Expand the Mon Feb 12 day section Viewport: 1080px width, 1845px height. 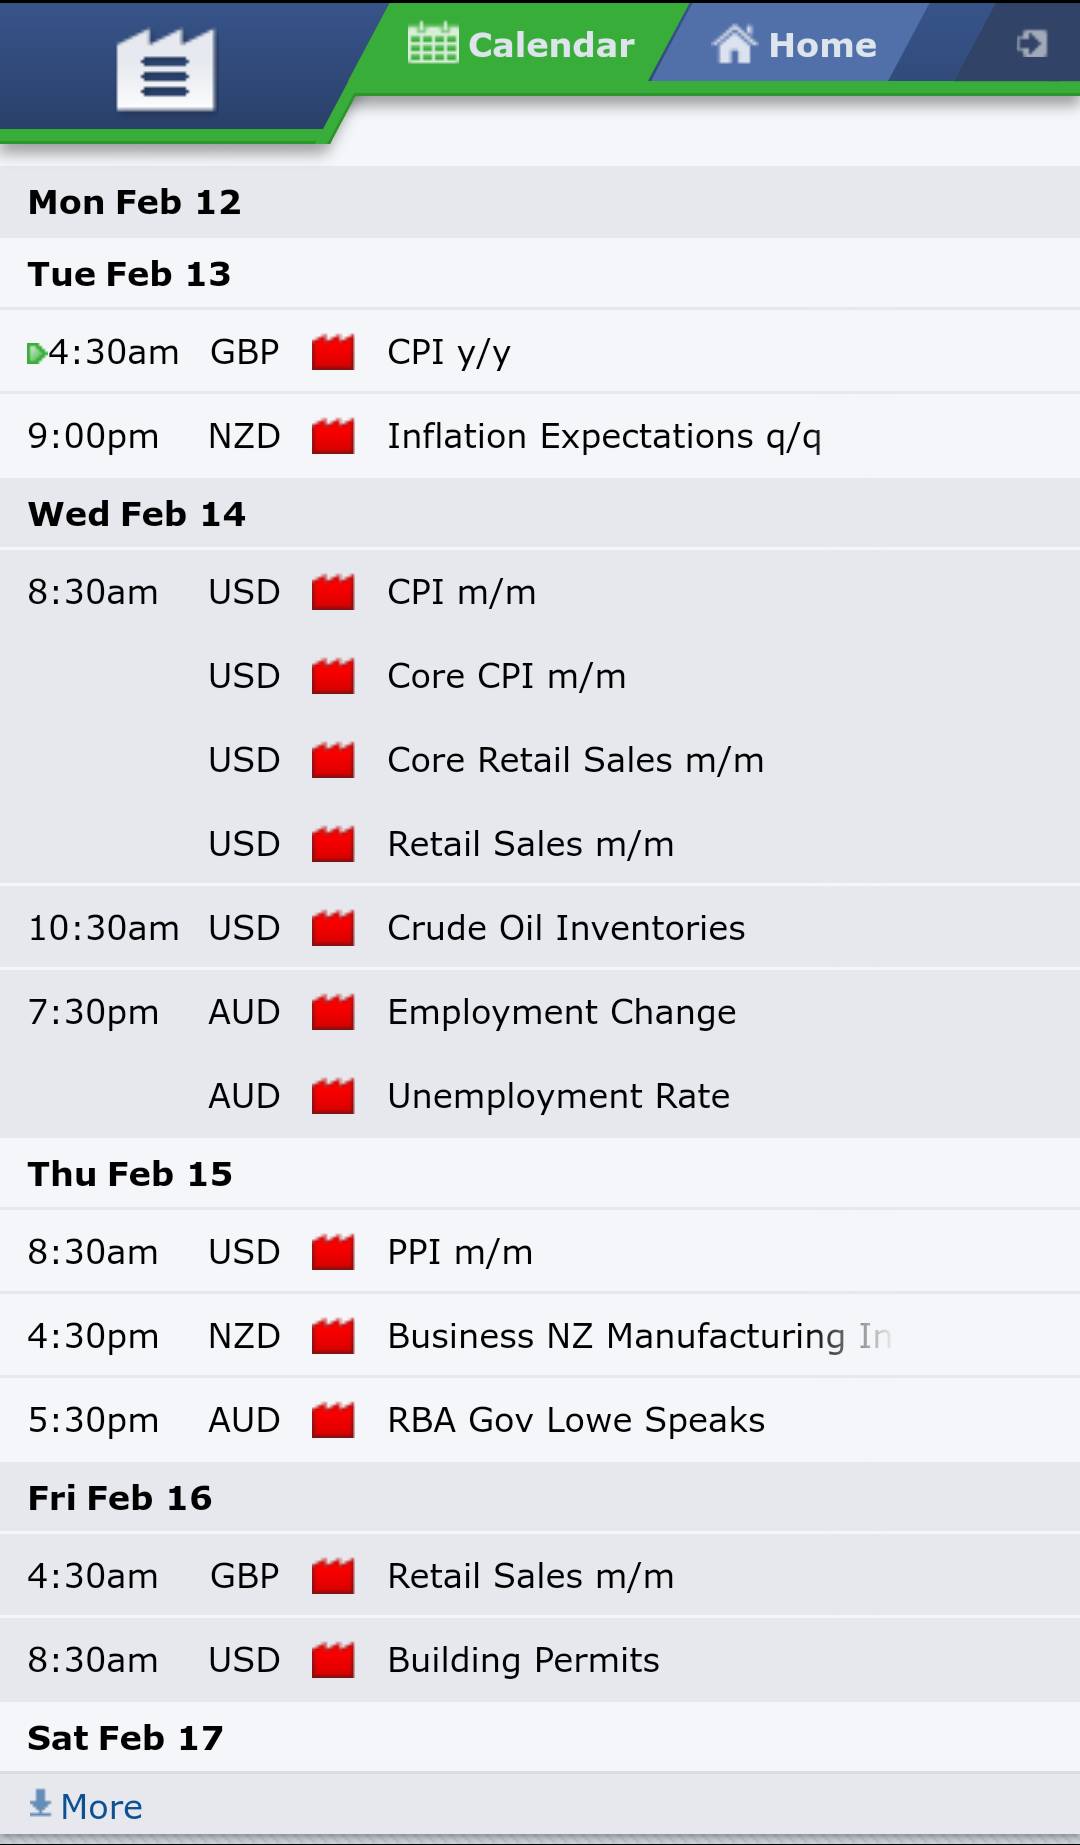[135, 202]
